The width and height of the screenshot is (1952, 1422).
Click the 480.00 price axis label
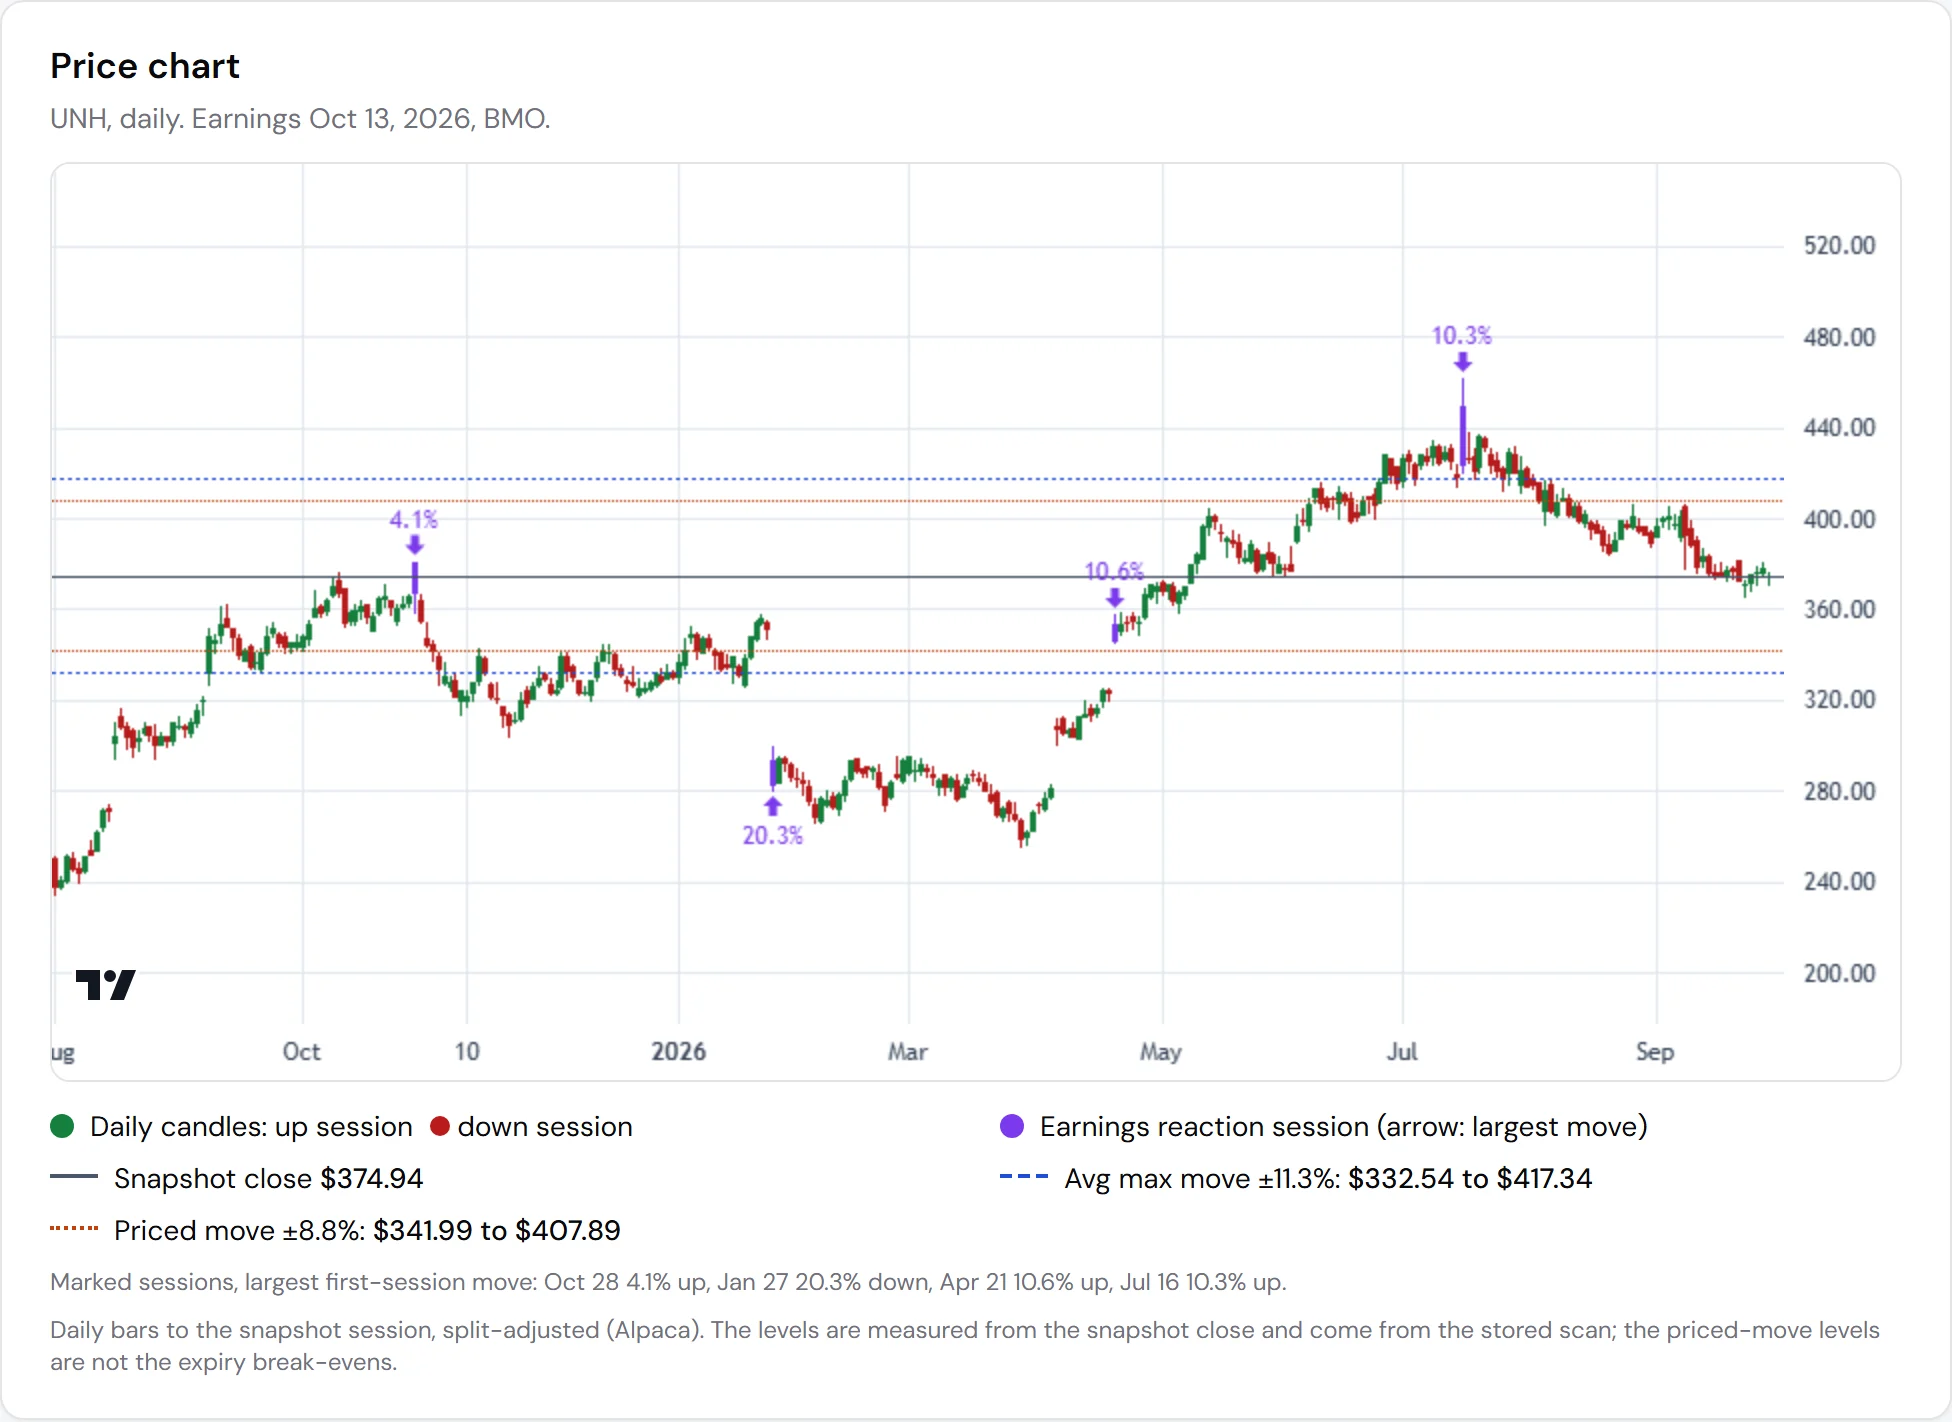coord(1839,337)
